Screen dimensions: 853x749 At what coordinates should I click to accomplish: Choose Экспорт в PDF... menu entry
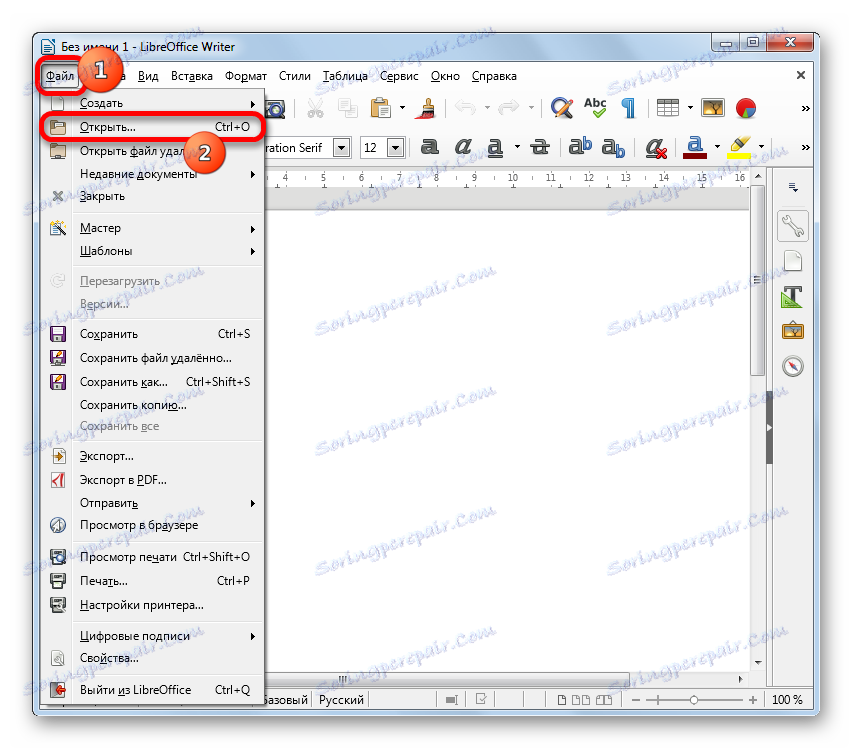click(151, 480)
